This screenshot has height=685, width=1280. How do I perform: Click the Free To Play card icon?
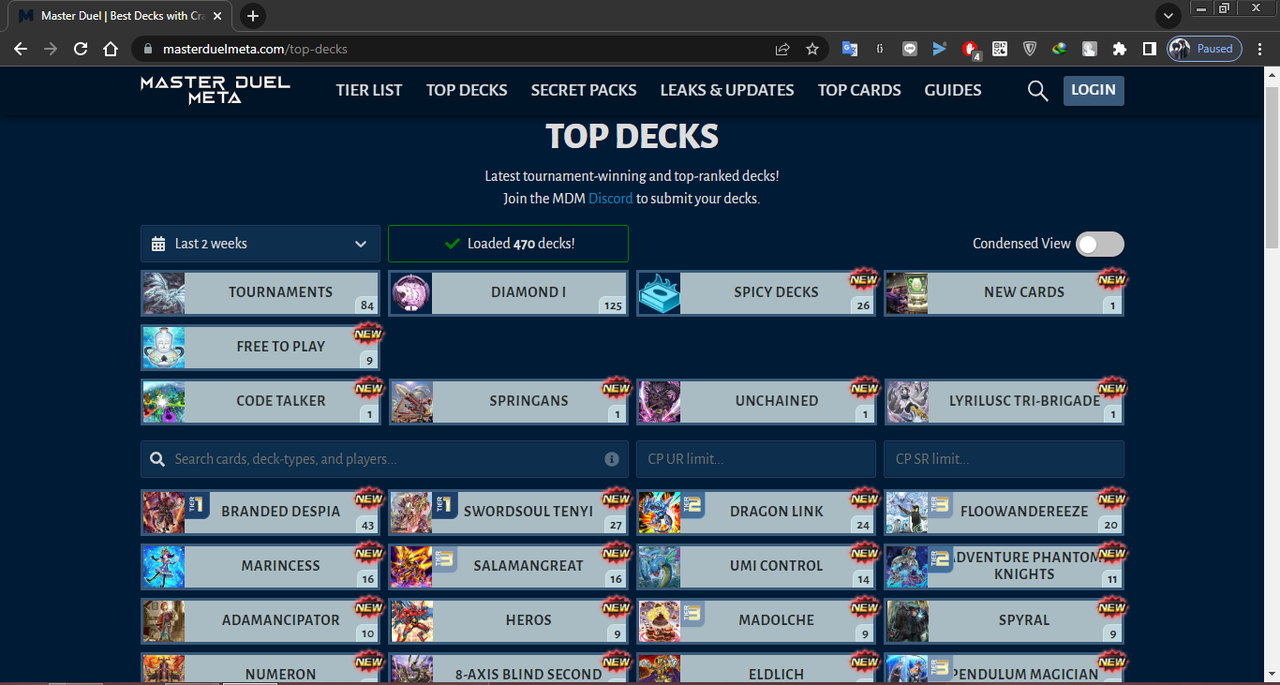(162, 347)
